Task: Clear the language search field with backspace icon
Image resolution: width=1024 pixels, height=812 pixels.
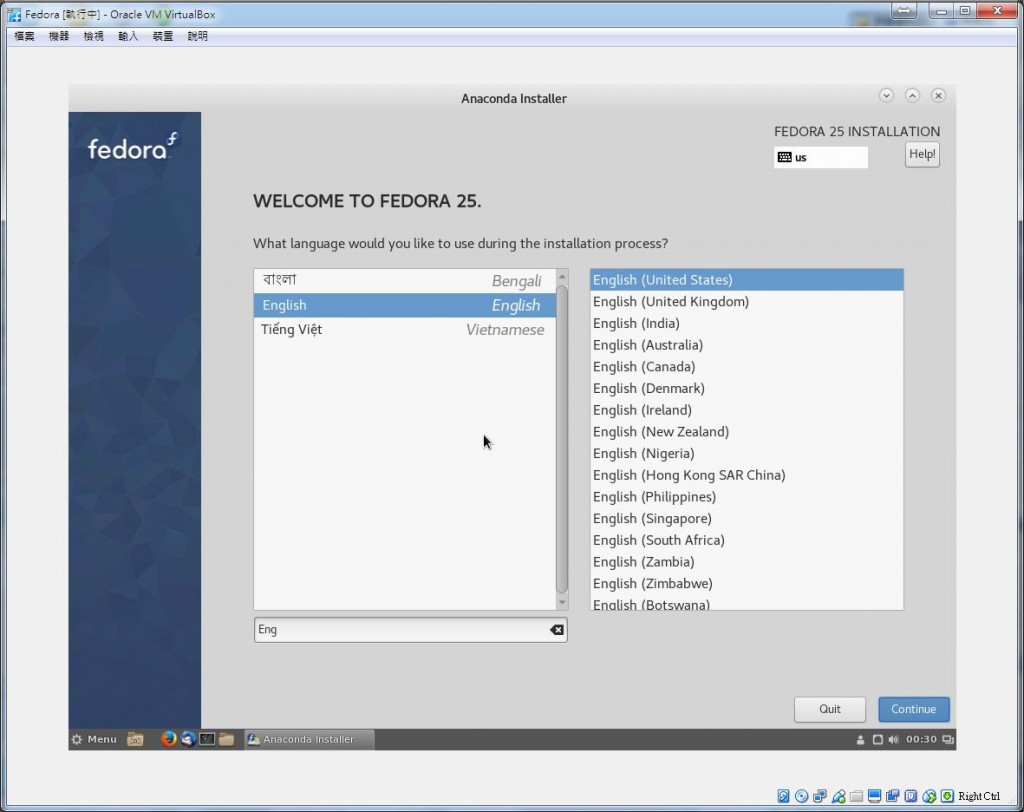Action: click(556, 630)
